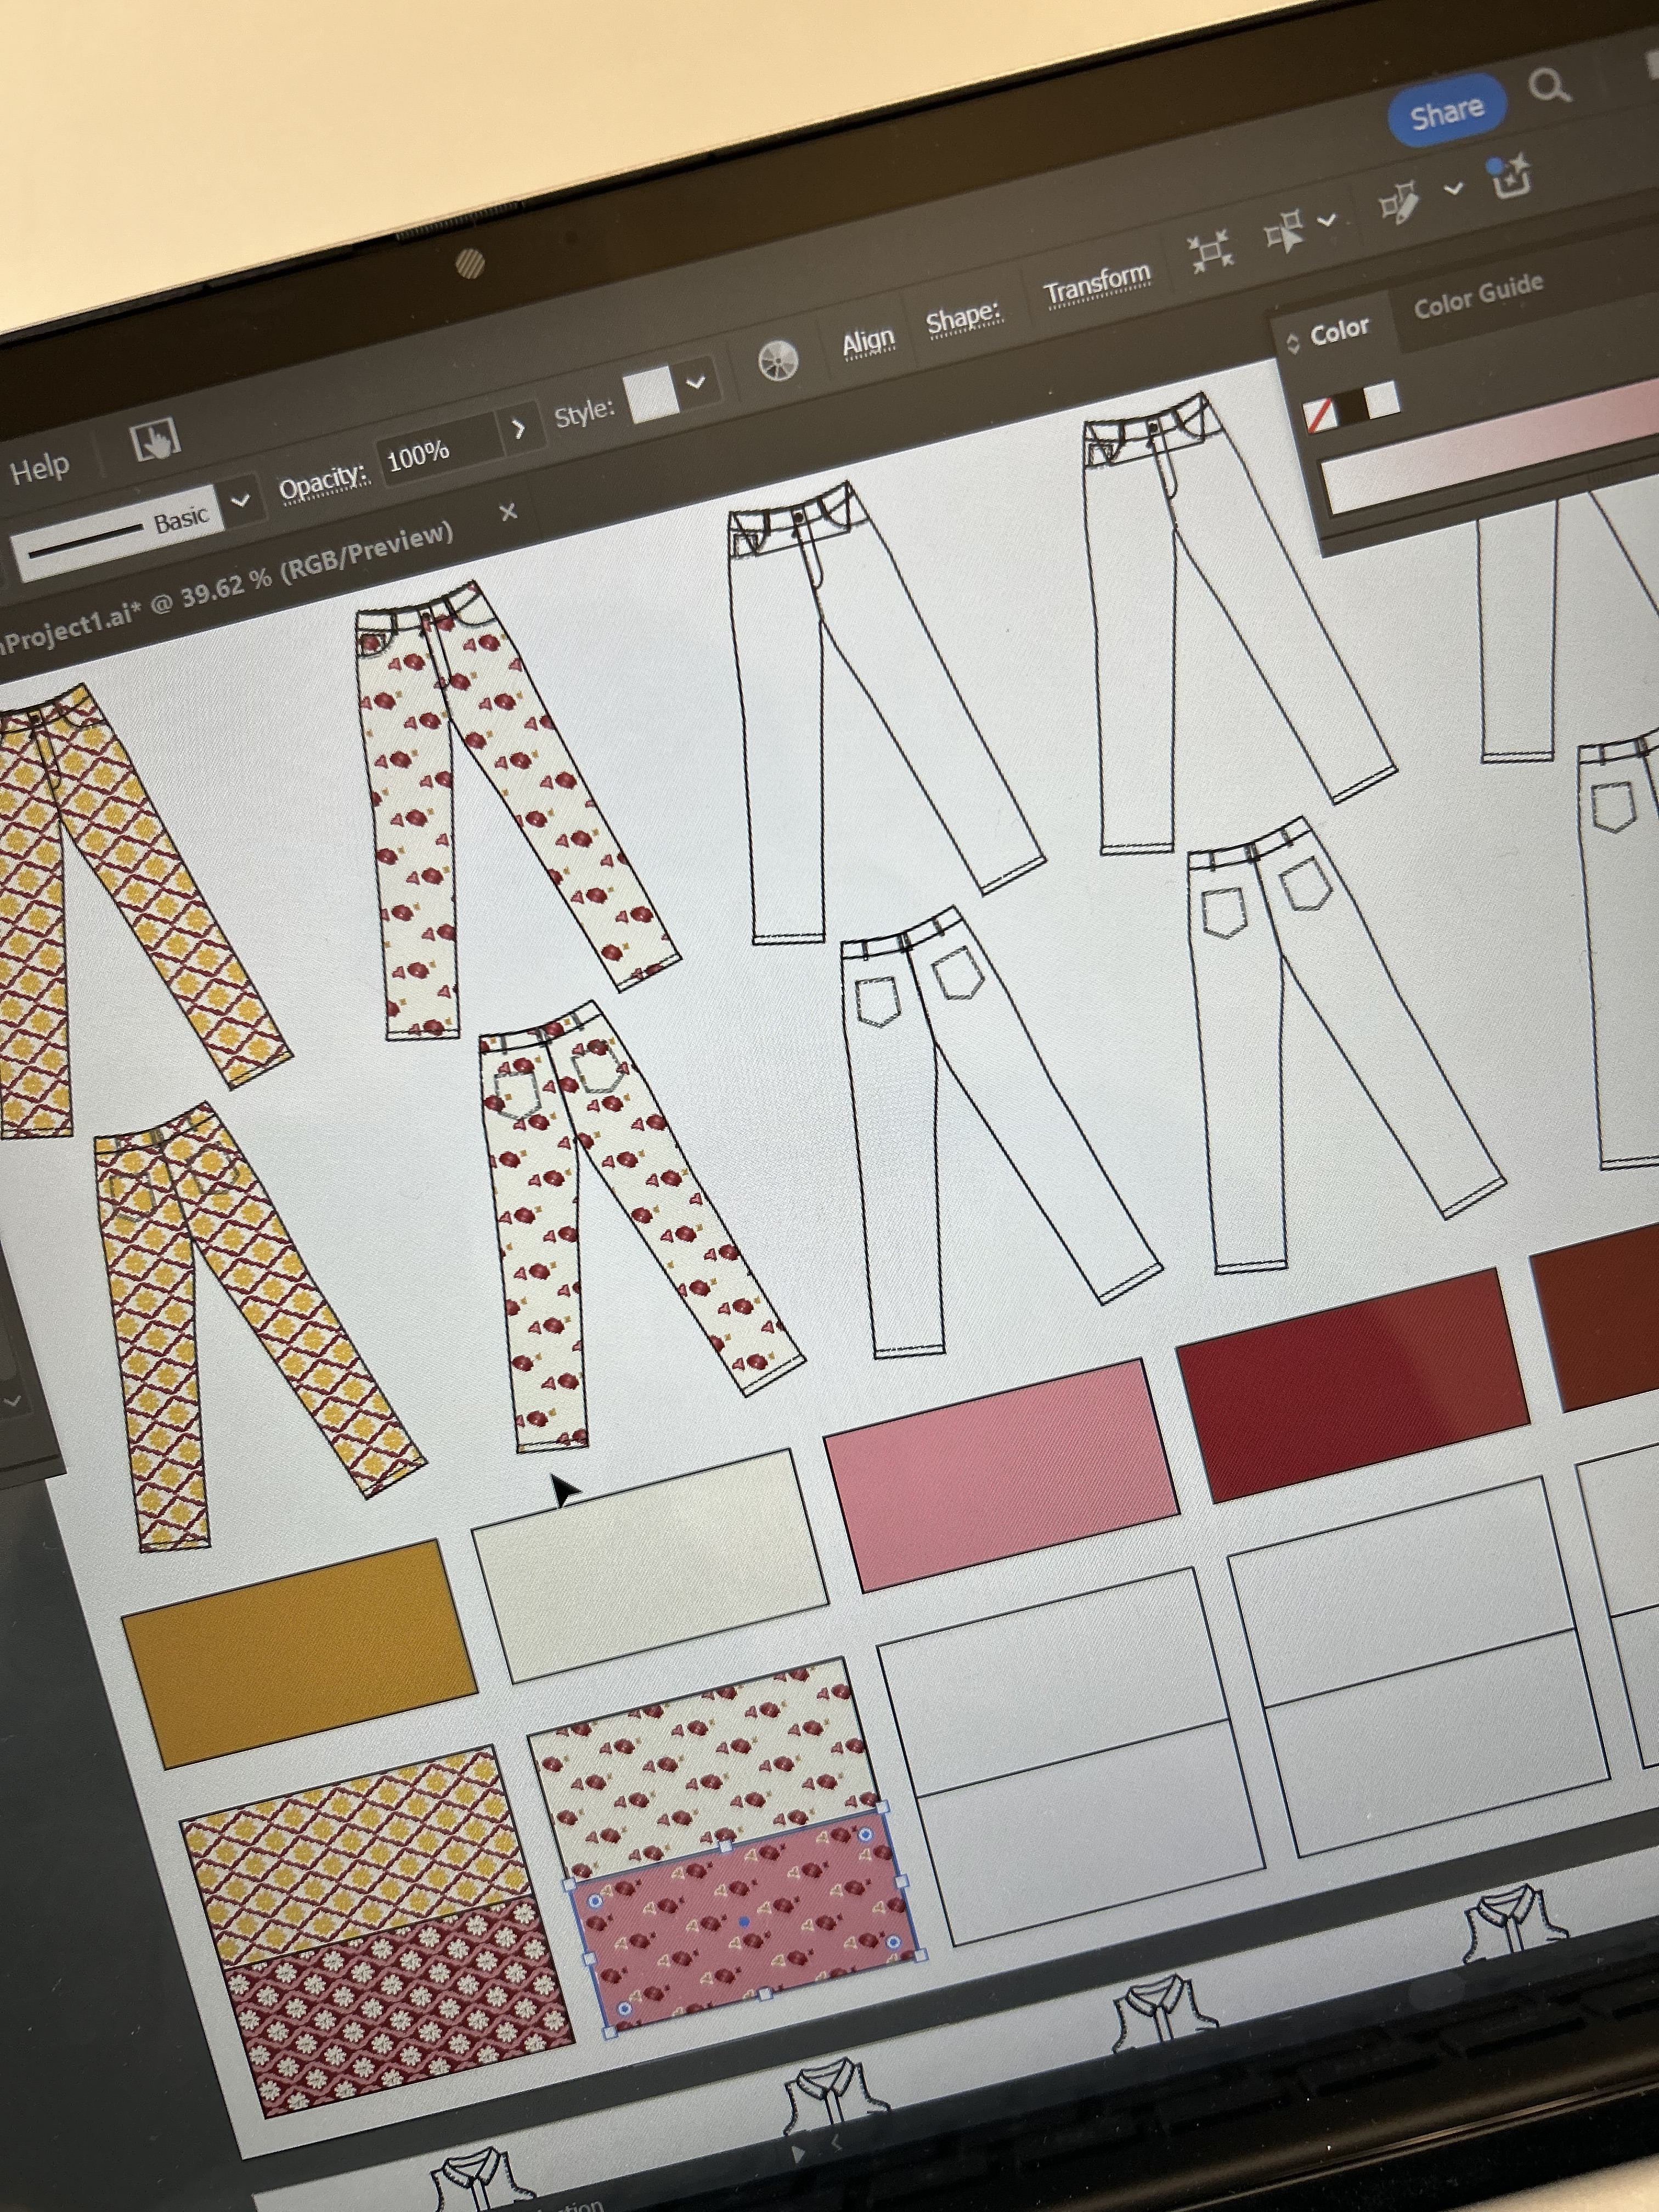Image resolution: width=1659 pixels, height=2212 pixels.
Task: Open the Basic brush definition dropdown
Action: (241, 500)
